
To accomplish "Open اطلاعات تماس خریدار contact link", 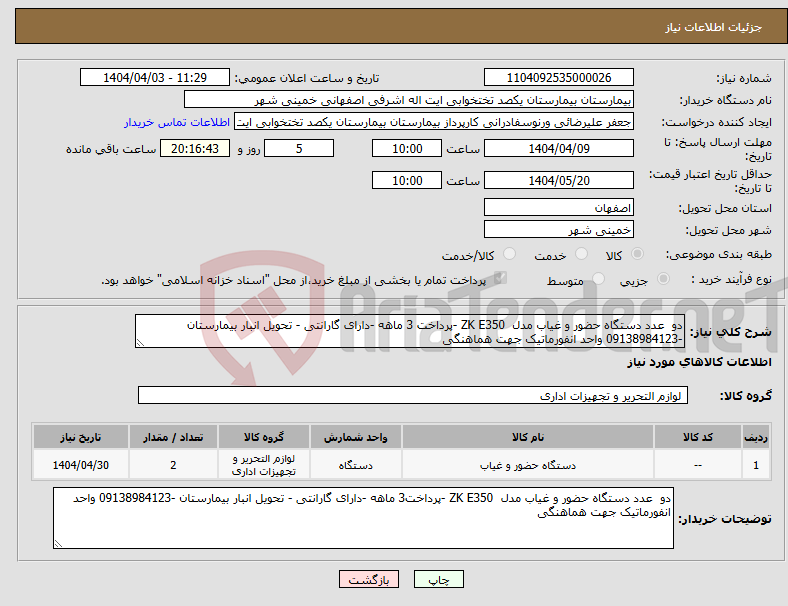I will click(177, 122).
